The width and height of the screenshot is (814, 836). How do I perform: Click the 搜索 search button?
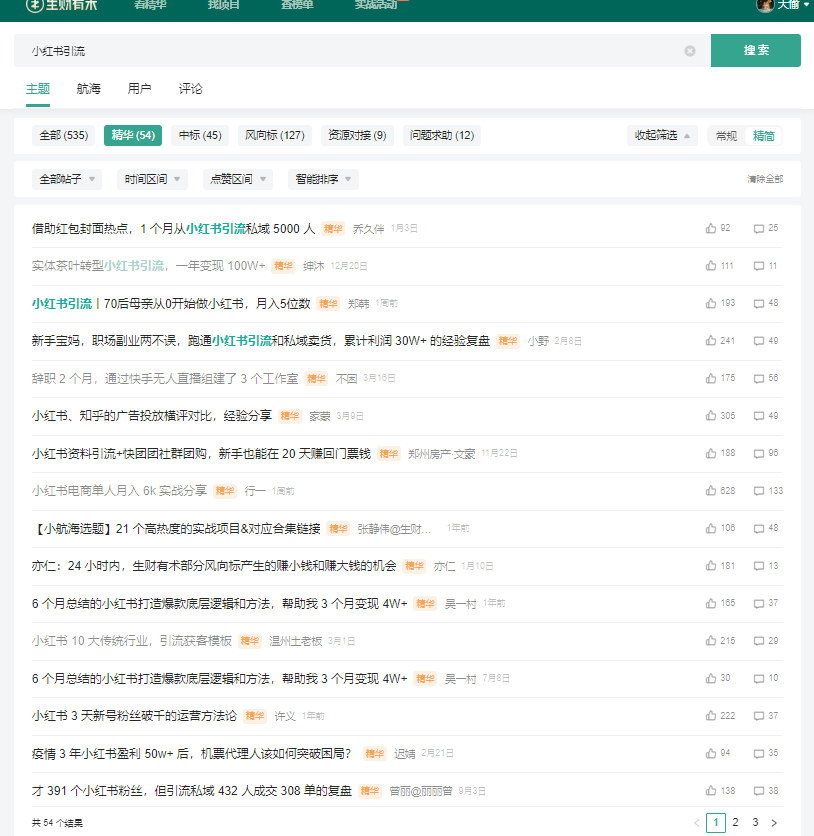[755, 50]
